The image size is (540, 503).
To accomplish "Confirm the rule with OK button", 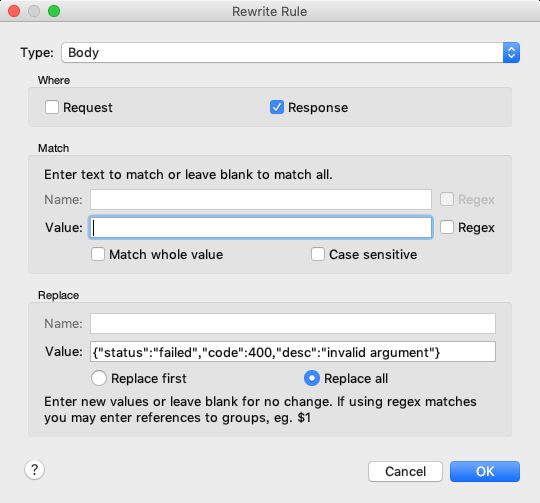I will coord(485,471).
